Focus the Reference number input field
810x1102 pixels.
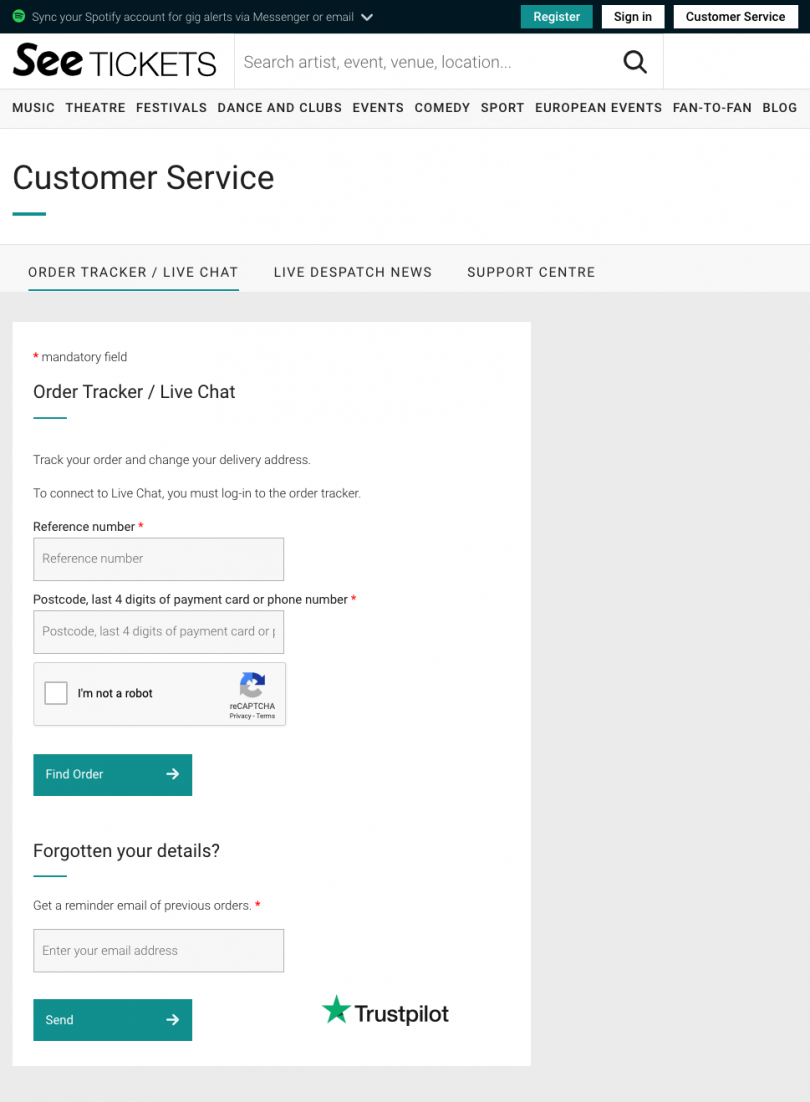tap(159, 559)
